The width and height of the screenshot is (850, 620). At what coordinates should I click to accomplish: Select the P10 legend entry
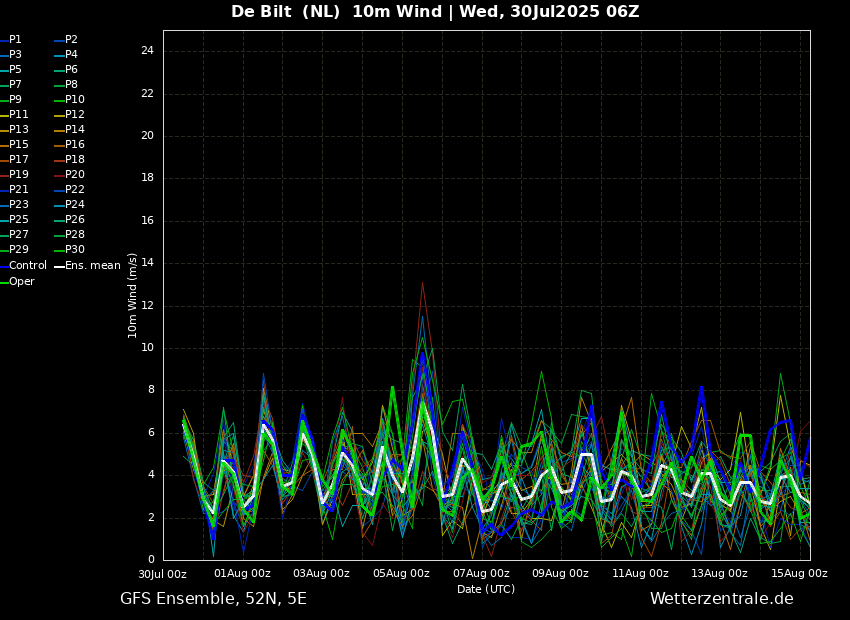(x=74, y=100)
